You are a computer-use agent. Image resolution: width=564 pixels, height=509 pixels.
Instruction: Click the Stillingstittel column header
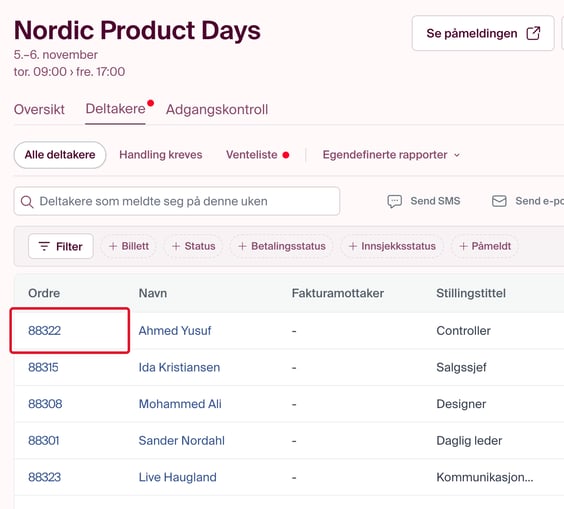click(x=471, y=293)
